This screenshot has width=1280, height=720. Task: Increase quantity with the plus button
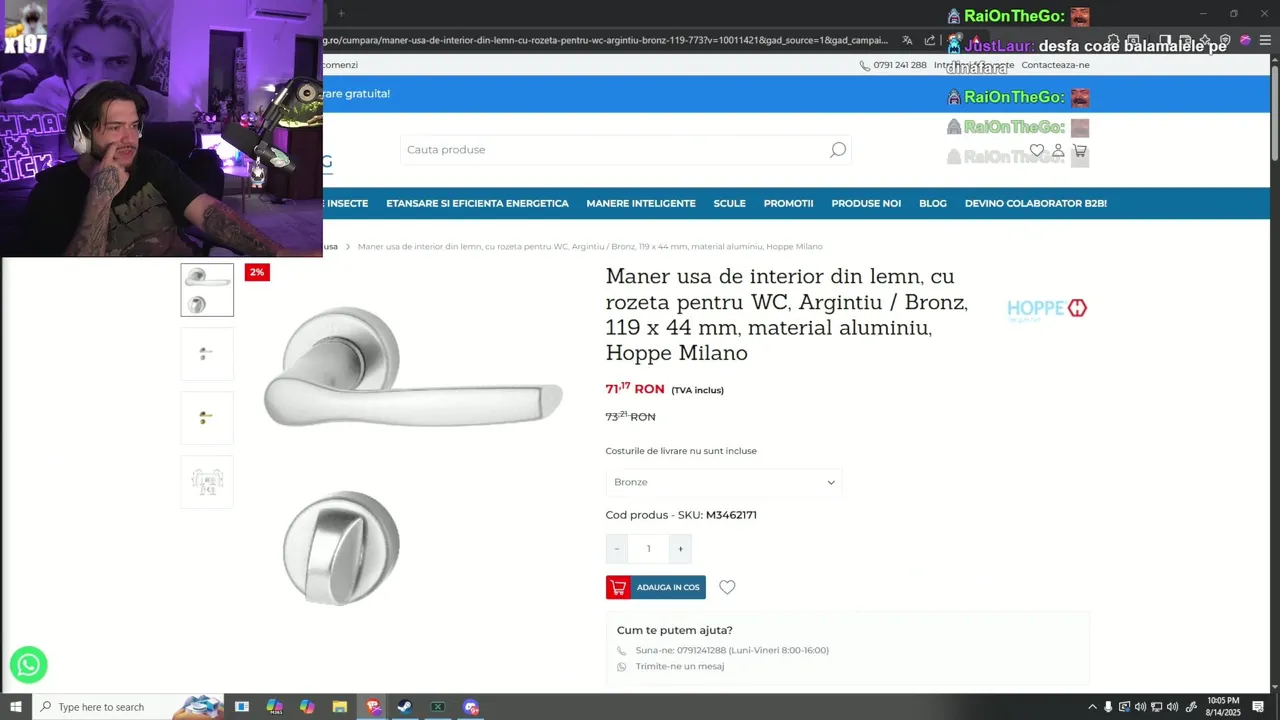tap(680, 548)
